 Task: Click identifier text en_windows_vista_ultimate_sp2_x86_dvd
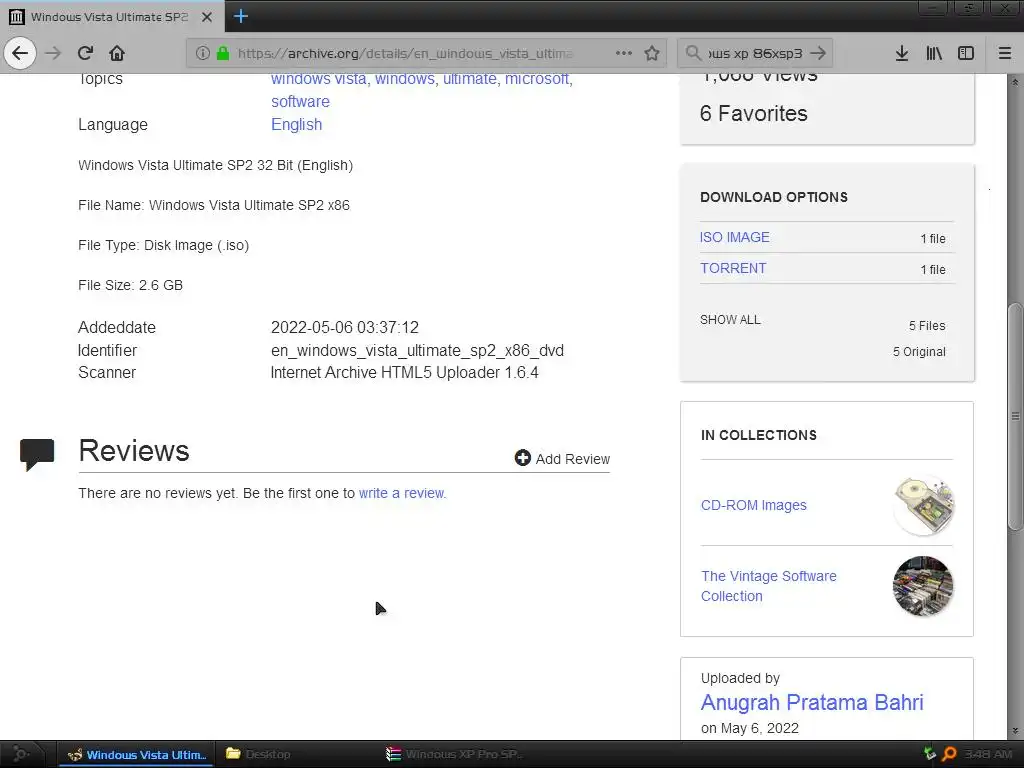(417, 351)
